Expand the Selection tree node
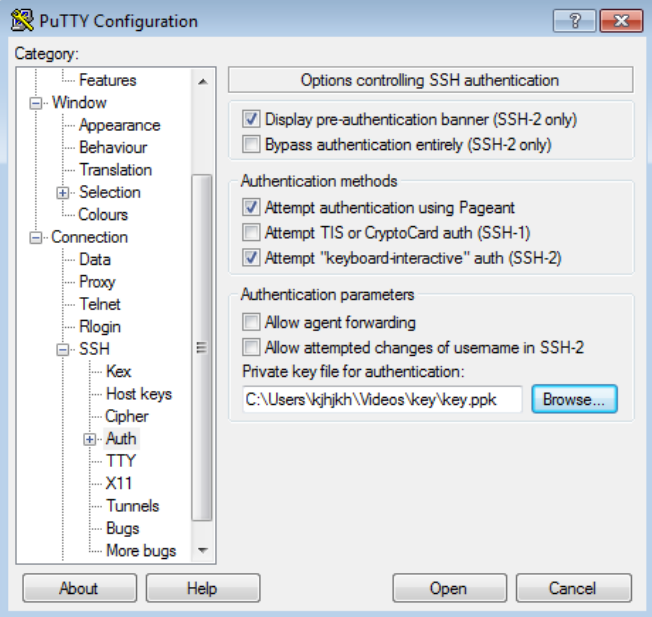Image resolution: width=652 pixels, height=617 pixels. [x=63, y=193]
